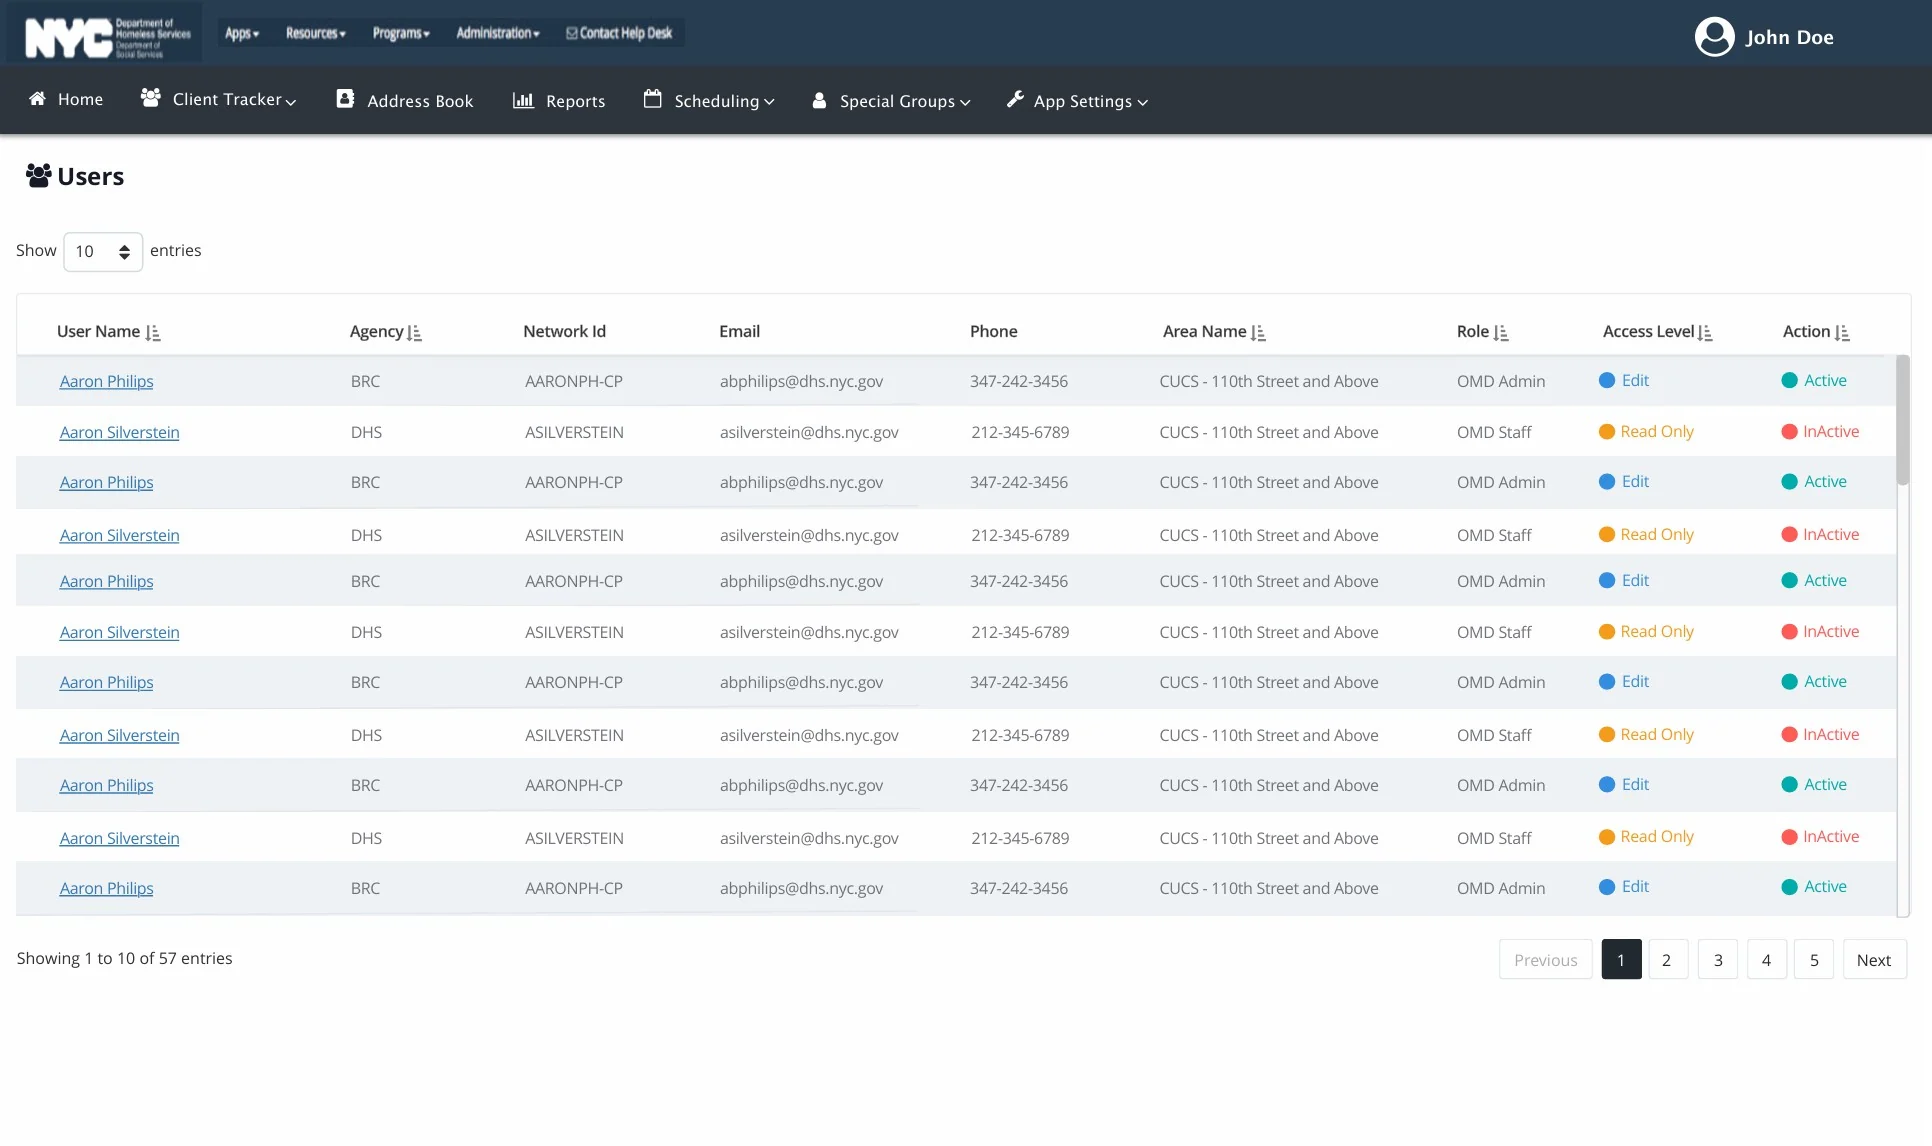Click 'Showing 1 to 10 of 57 entries'
The height and width of the screenshot is (1146, 1932).
pyautogui.click(x=124, y=958)
